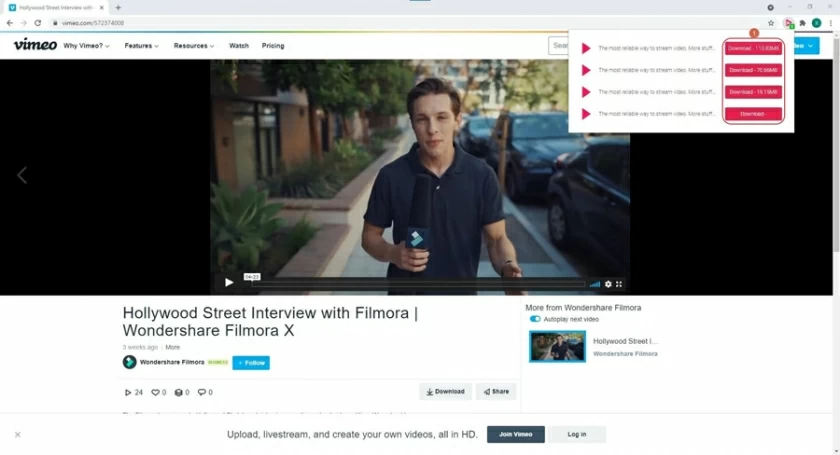The image size is (840, 455).
Task: Expand the Features menu
Action: 141,46
